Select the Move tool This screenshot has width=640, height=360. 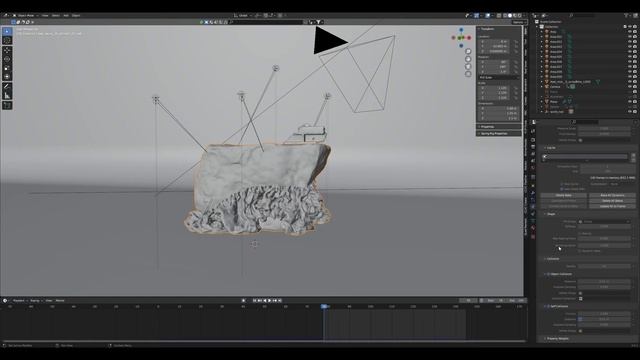(7, 50)
